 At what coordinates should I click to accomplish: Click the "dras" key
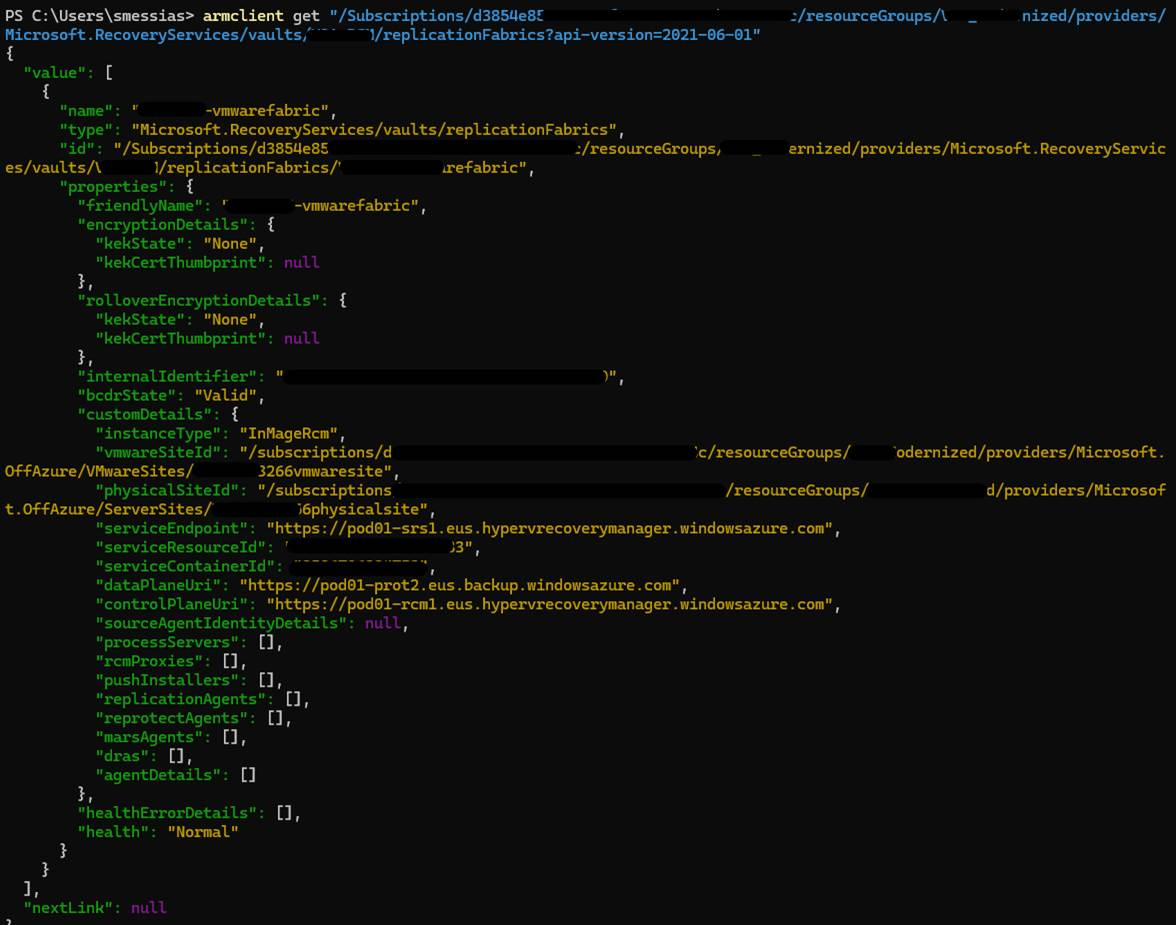tap(122, 756)
